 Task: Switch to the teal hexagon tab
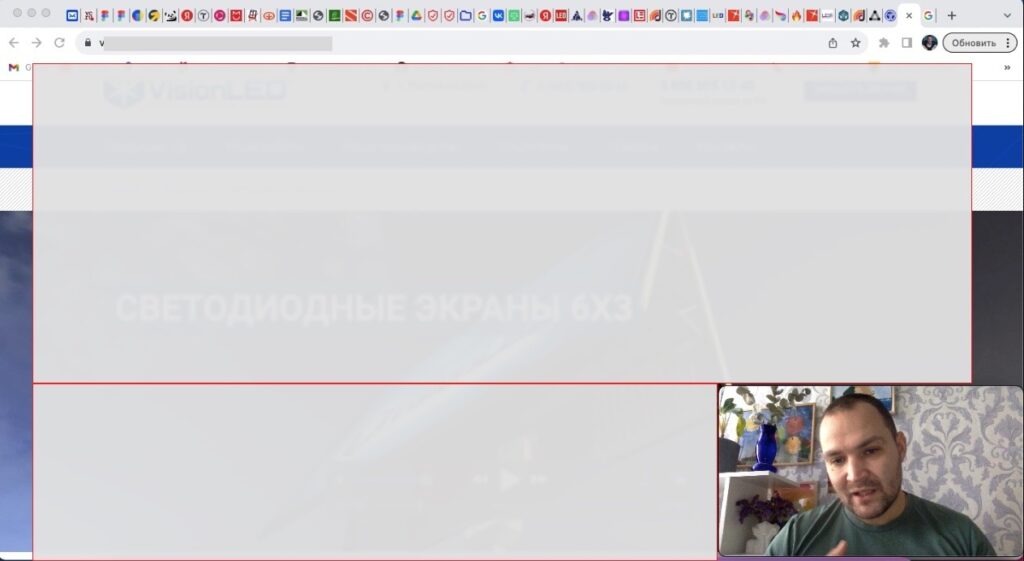click(x=843, y=16)
